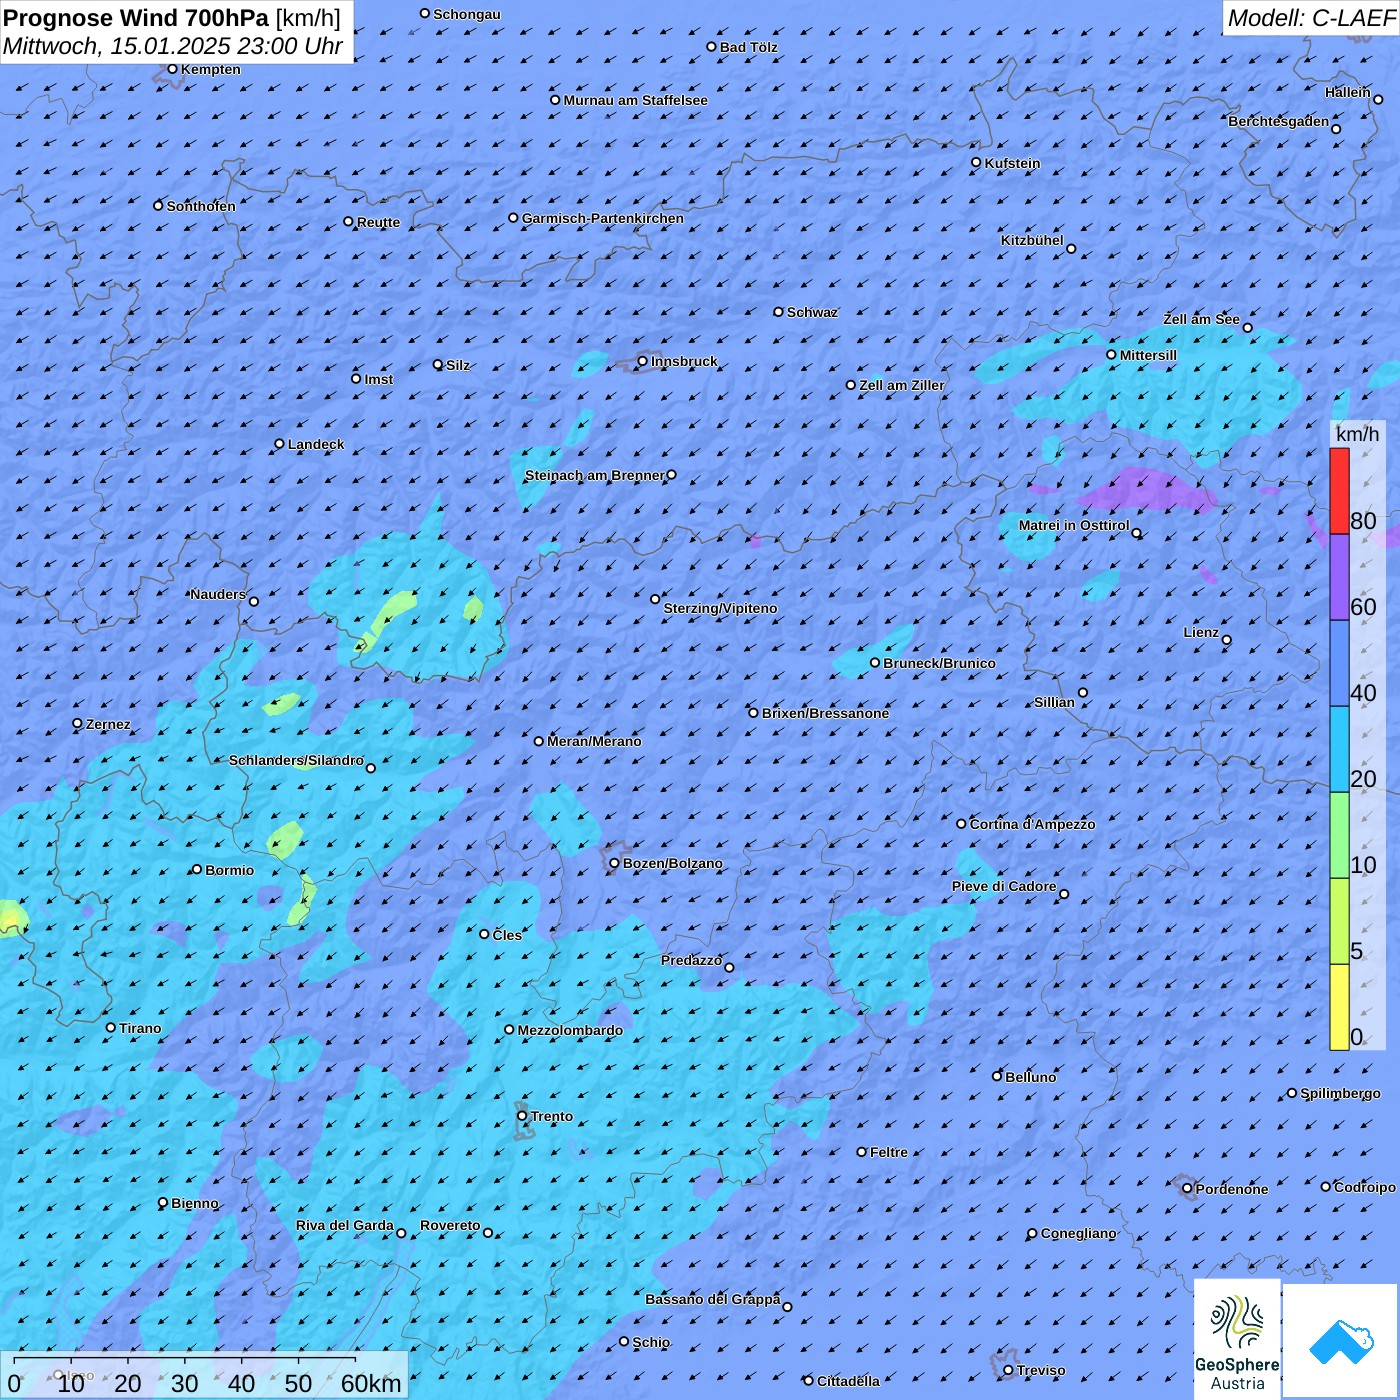The image size is (1400, 1400).
Task: Click the Riva del Garda label
Action: 345,1225
